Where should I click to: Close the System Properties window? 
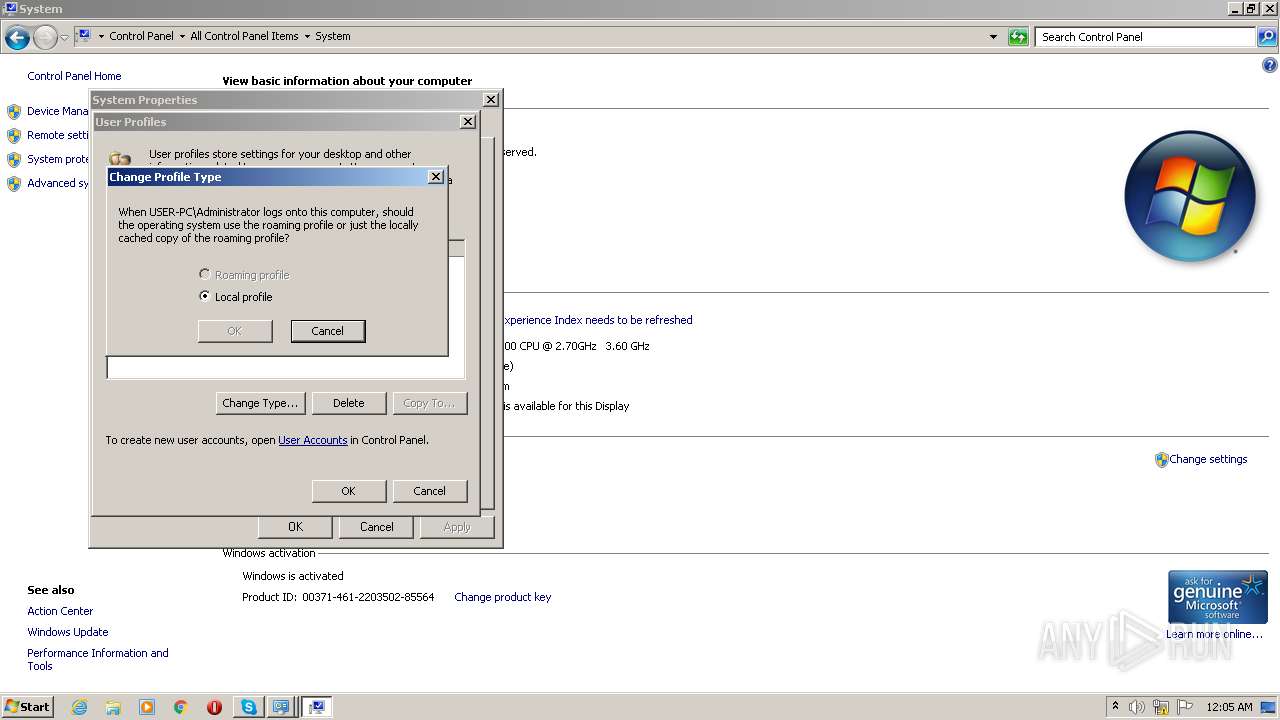click(491, 100)
